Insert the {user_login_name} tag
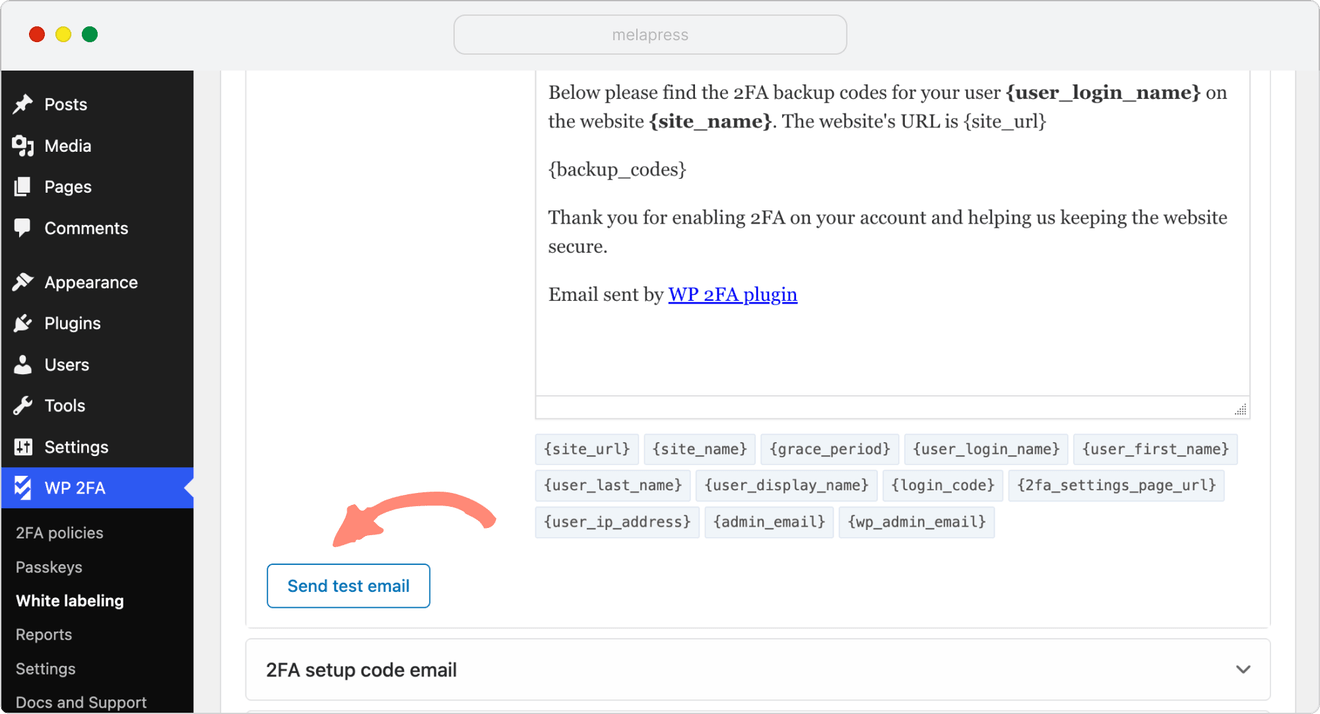1320x714 pixels. (986, 449)
